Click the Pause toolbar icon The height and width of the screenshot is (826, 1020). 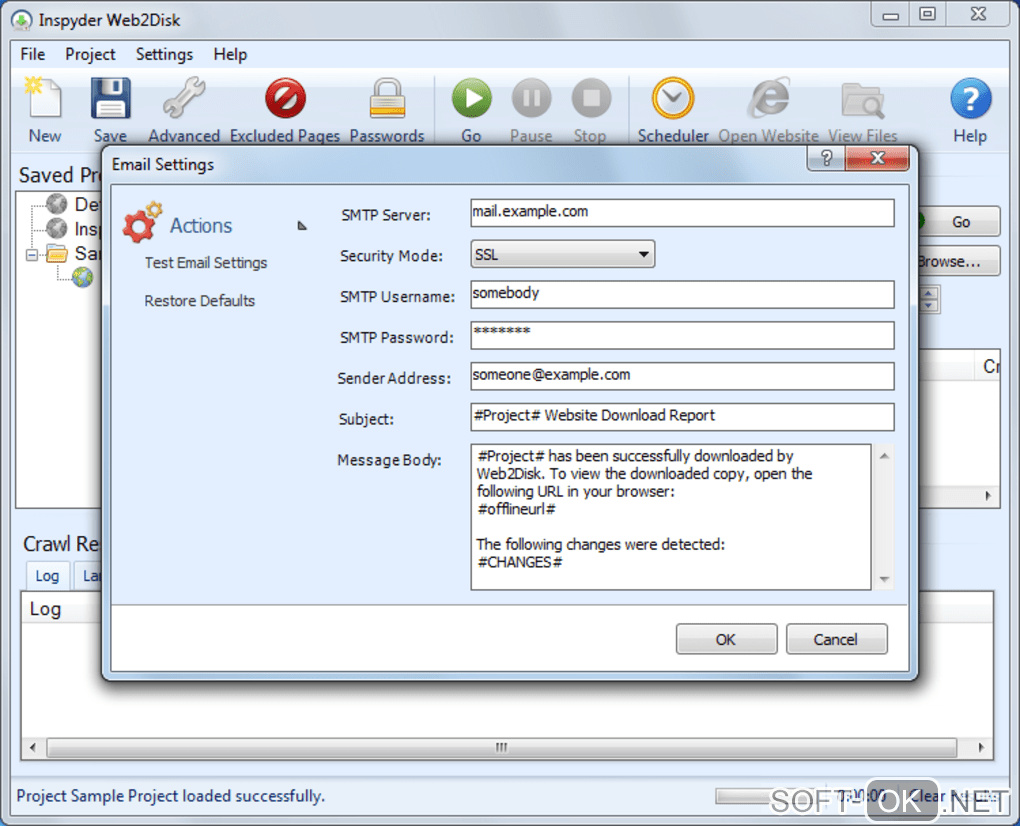tap(531, 99)
